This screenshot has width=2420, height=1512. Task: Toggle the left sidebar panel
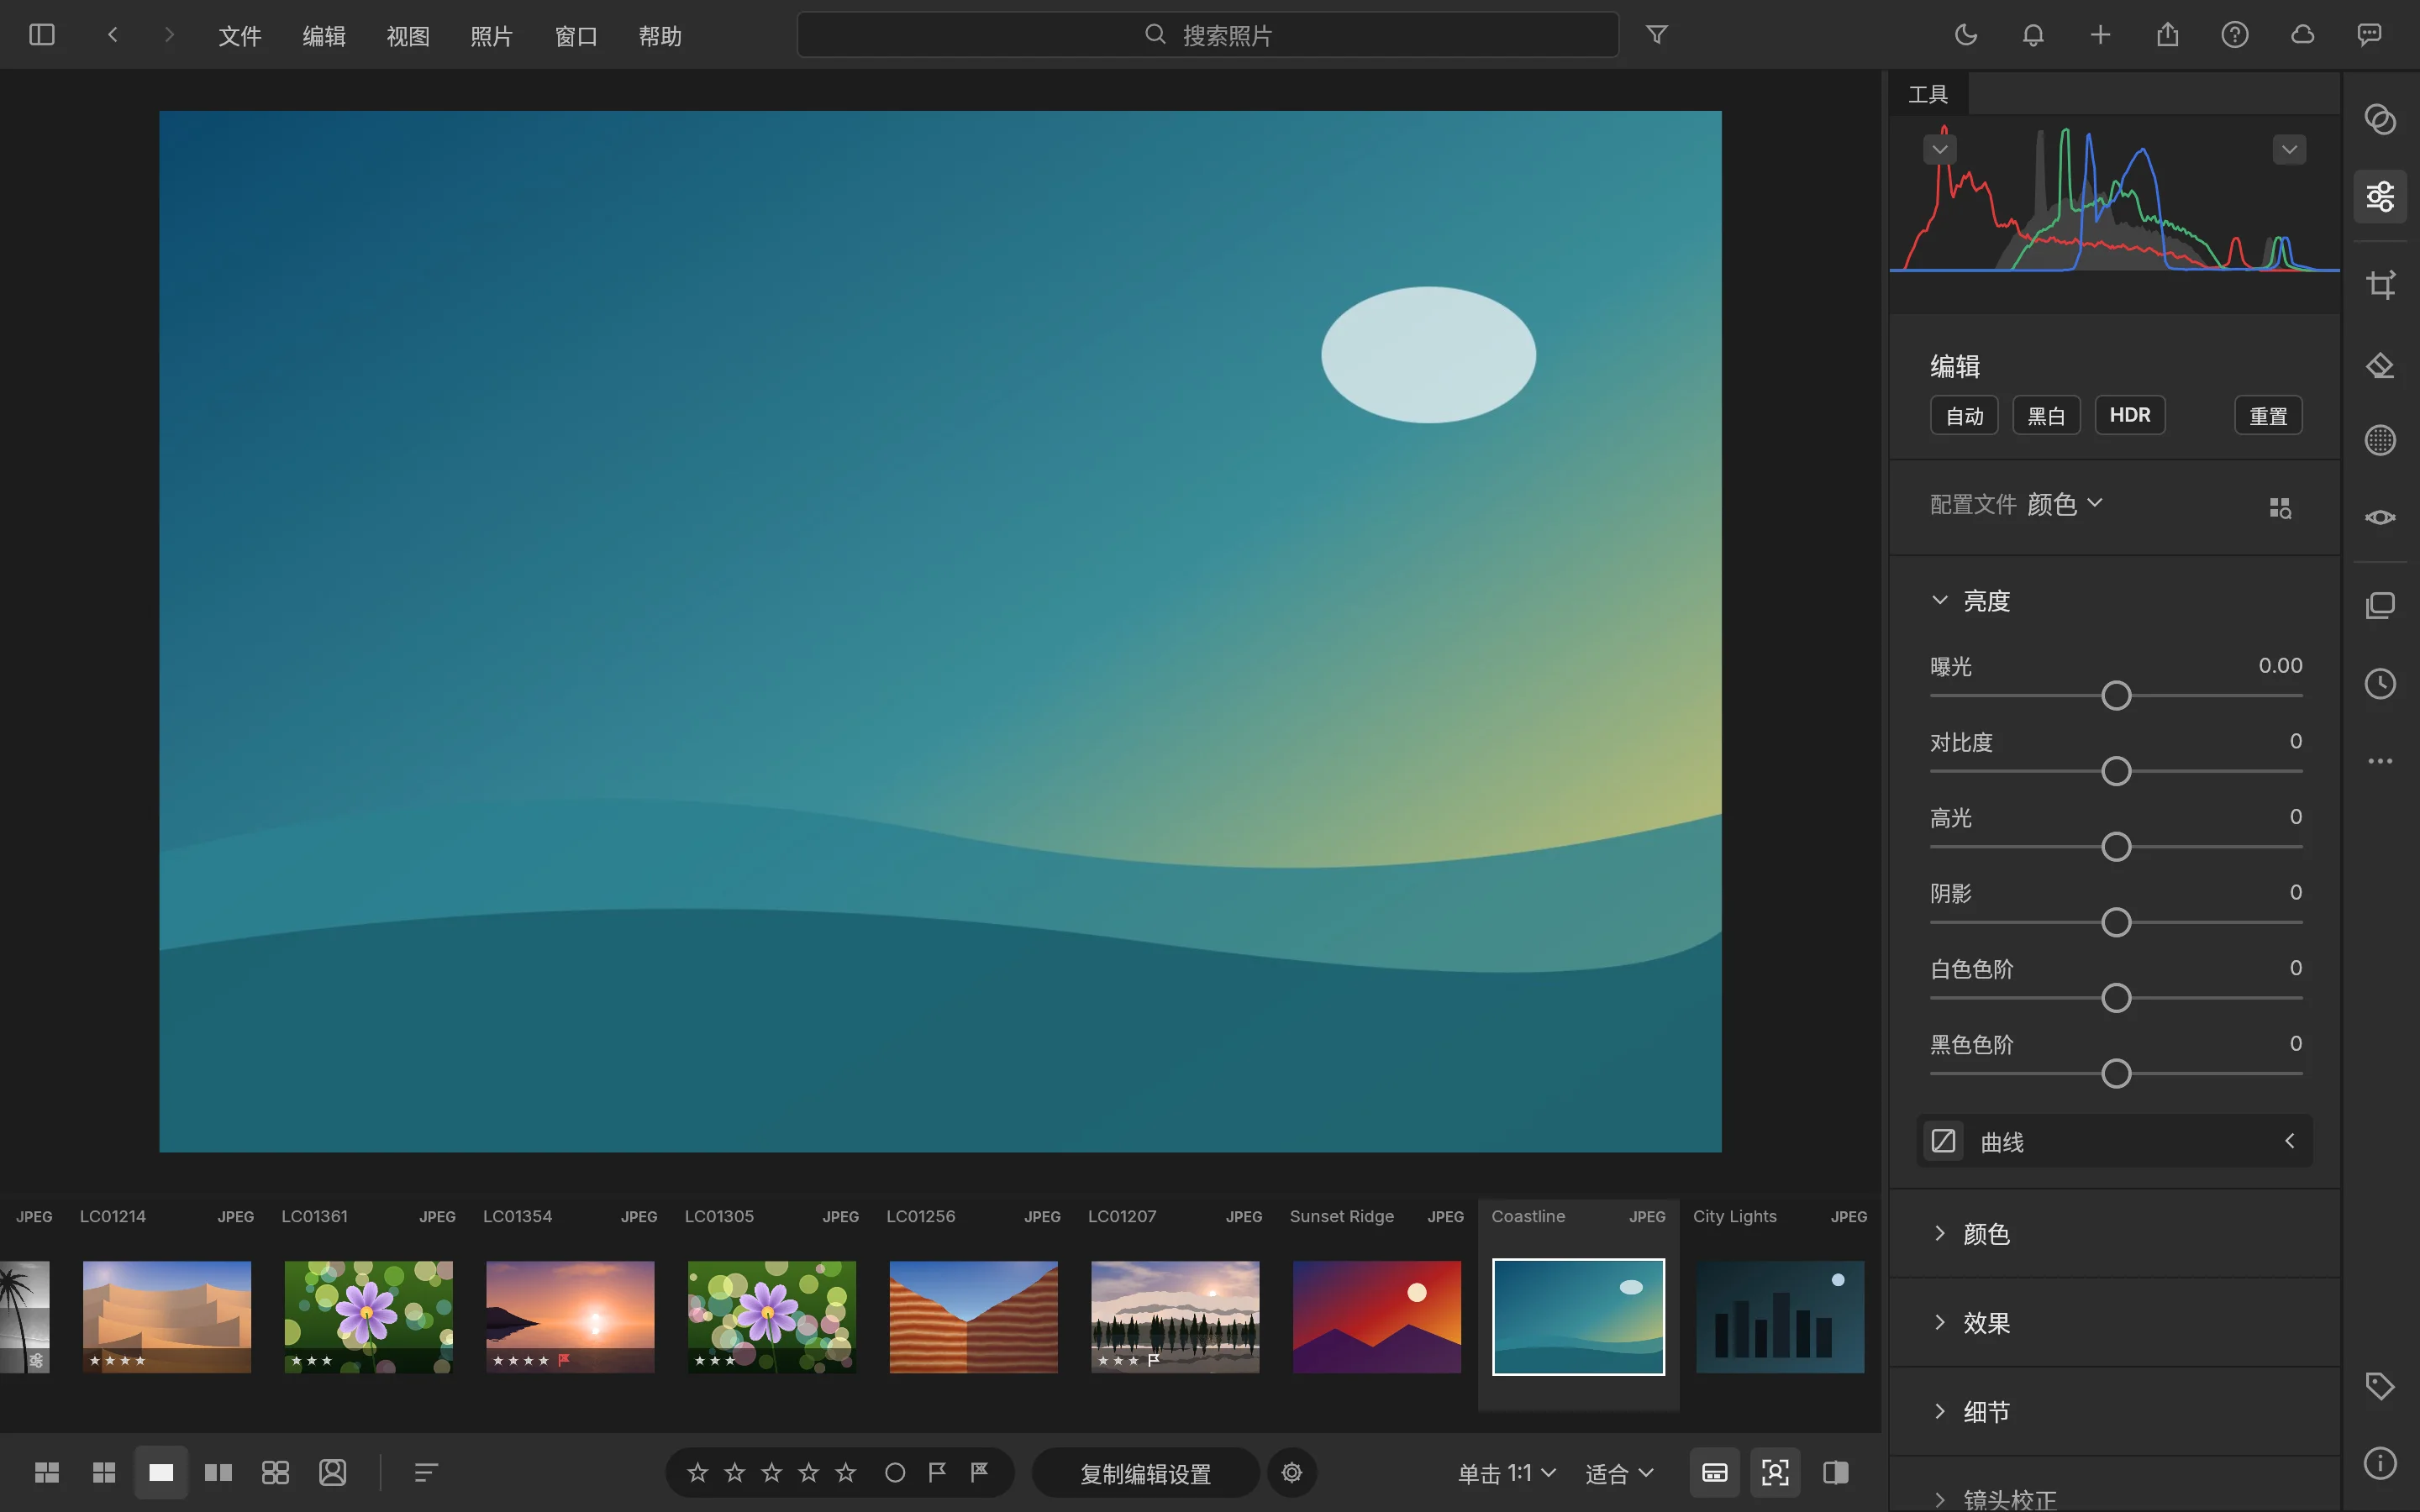(x=42, y=35)
